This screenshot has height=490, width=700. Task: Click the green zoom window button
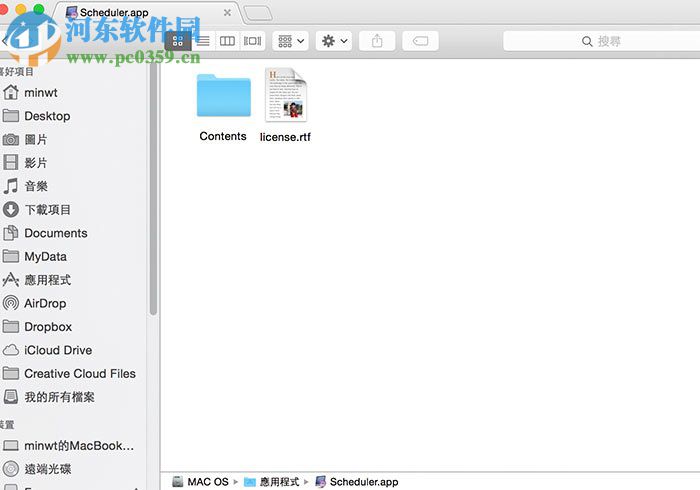(x=39, y=8)
